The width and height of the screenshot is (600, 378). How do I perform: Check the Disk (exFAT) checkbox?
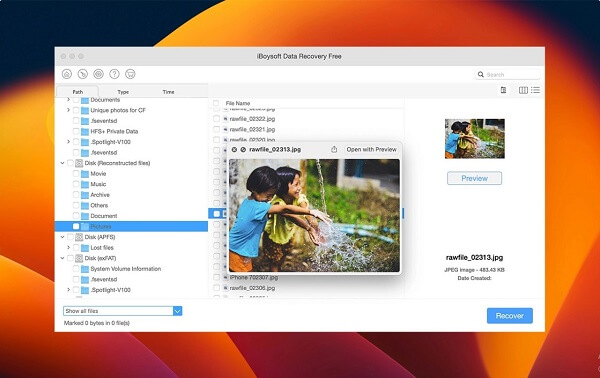70,258
